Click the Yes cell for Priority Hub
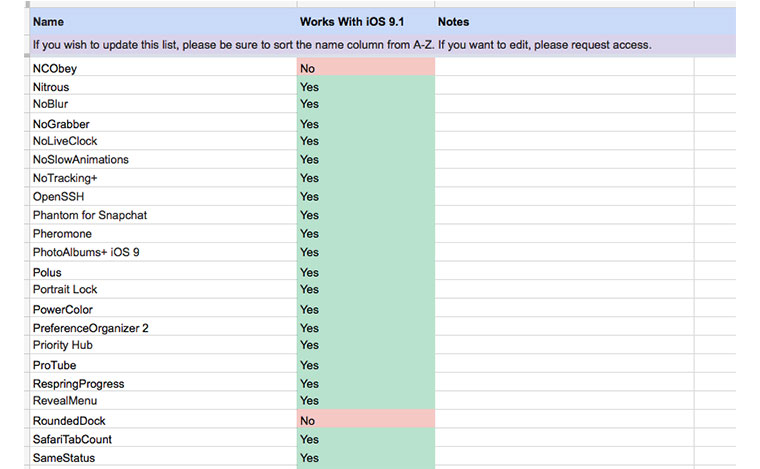Viewport: 760px width, 469px height. pyautogui.click(x=366, y=345)
